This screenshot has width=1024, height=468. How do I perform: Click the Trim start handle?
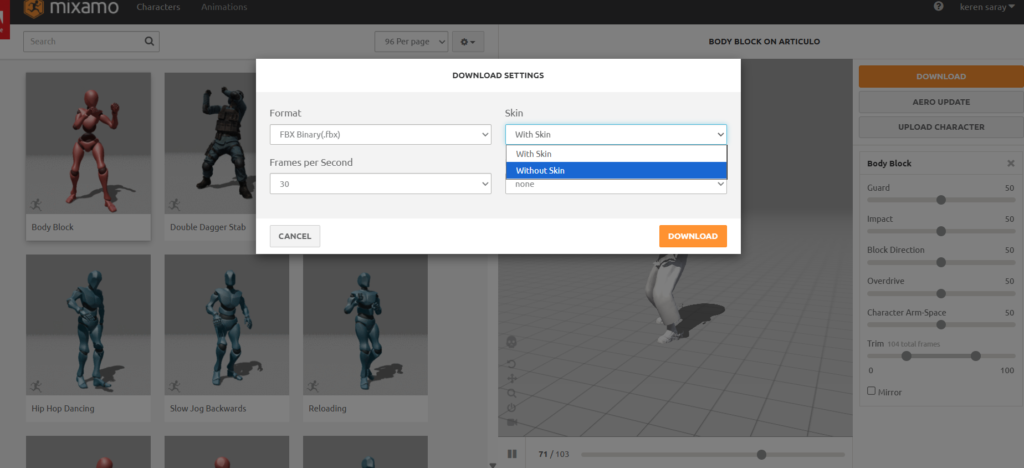906,356
